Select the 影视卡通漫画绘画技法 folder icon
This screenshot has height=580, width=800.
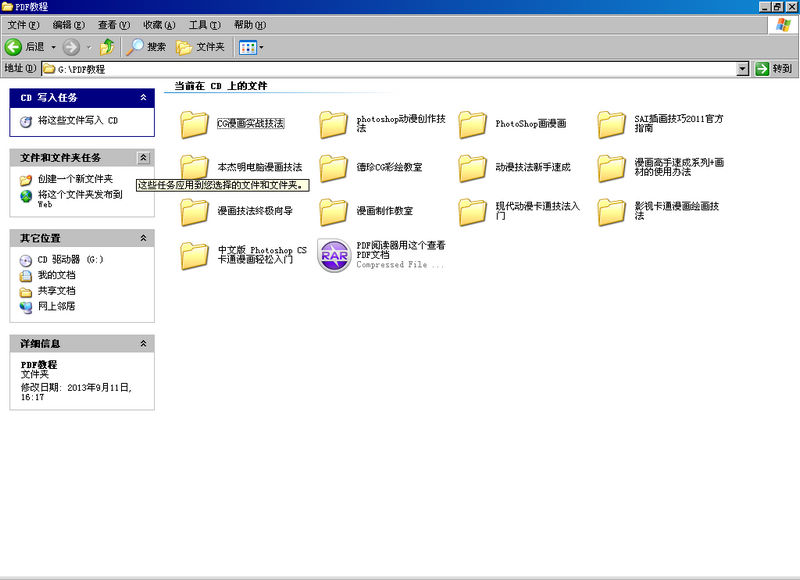click(612, 211)
